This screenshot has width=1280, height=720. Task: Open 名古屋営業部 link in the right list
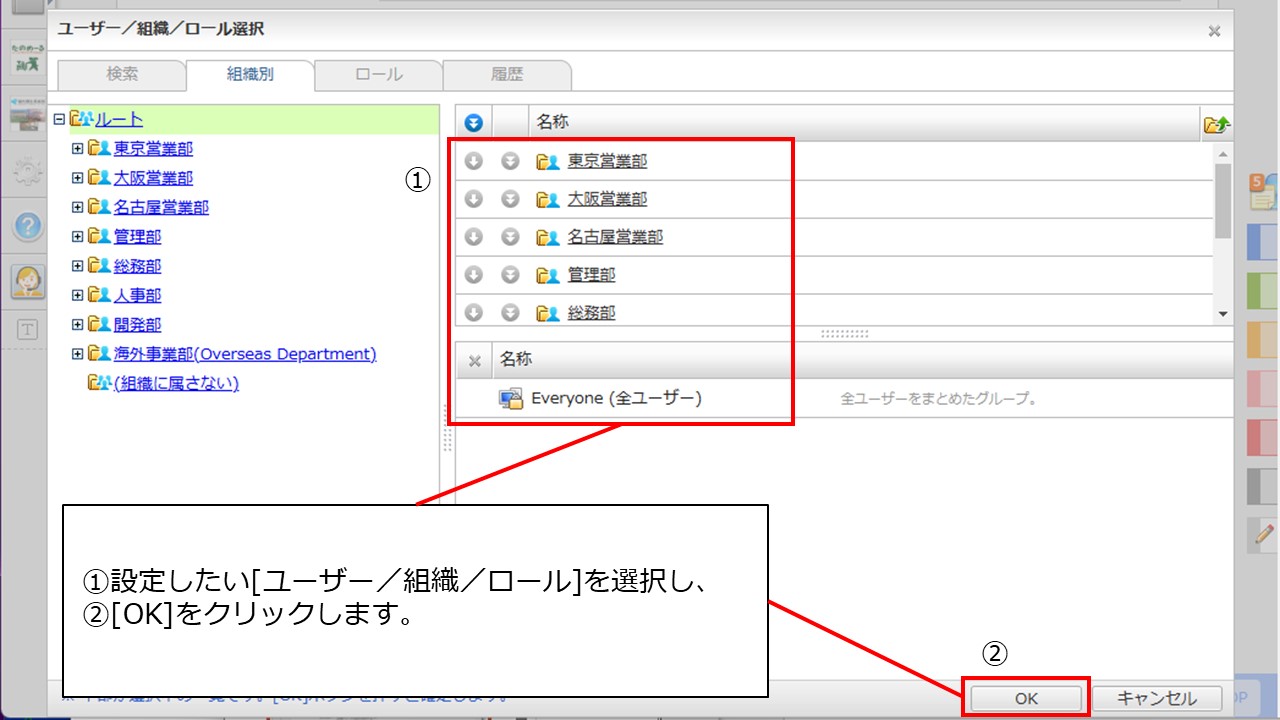coord(615,237)
